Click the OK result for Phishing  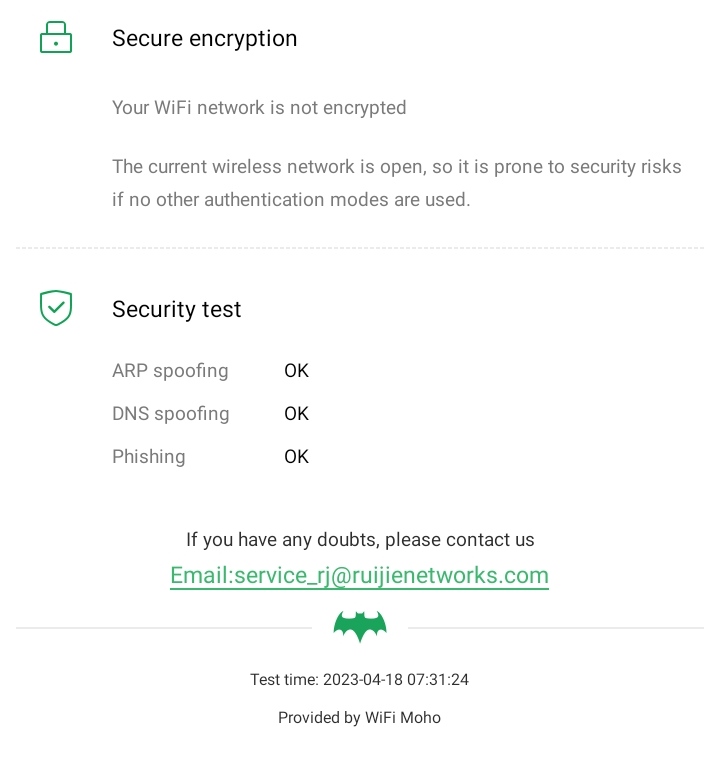pos(296,457)
